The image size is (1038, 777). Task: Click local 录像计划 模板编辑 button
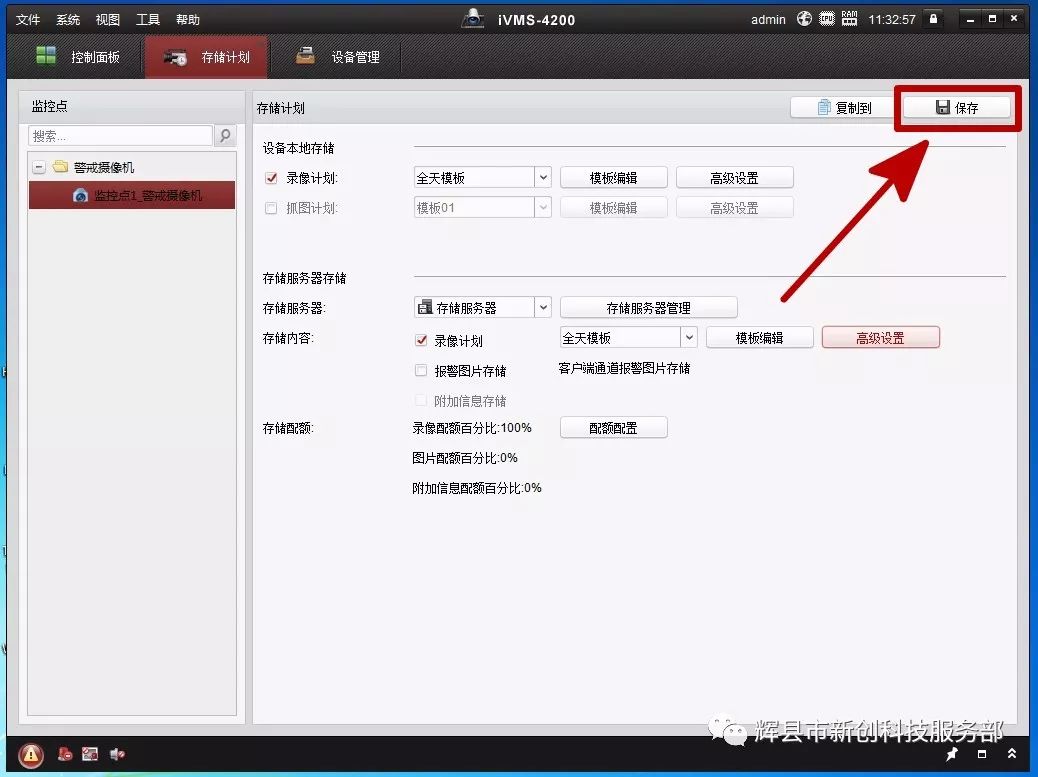pos(614,177)
